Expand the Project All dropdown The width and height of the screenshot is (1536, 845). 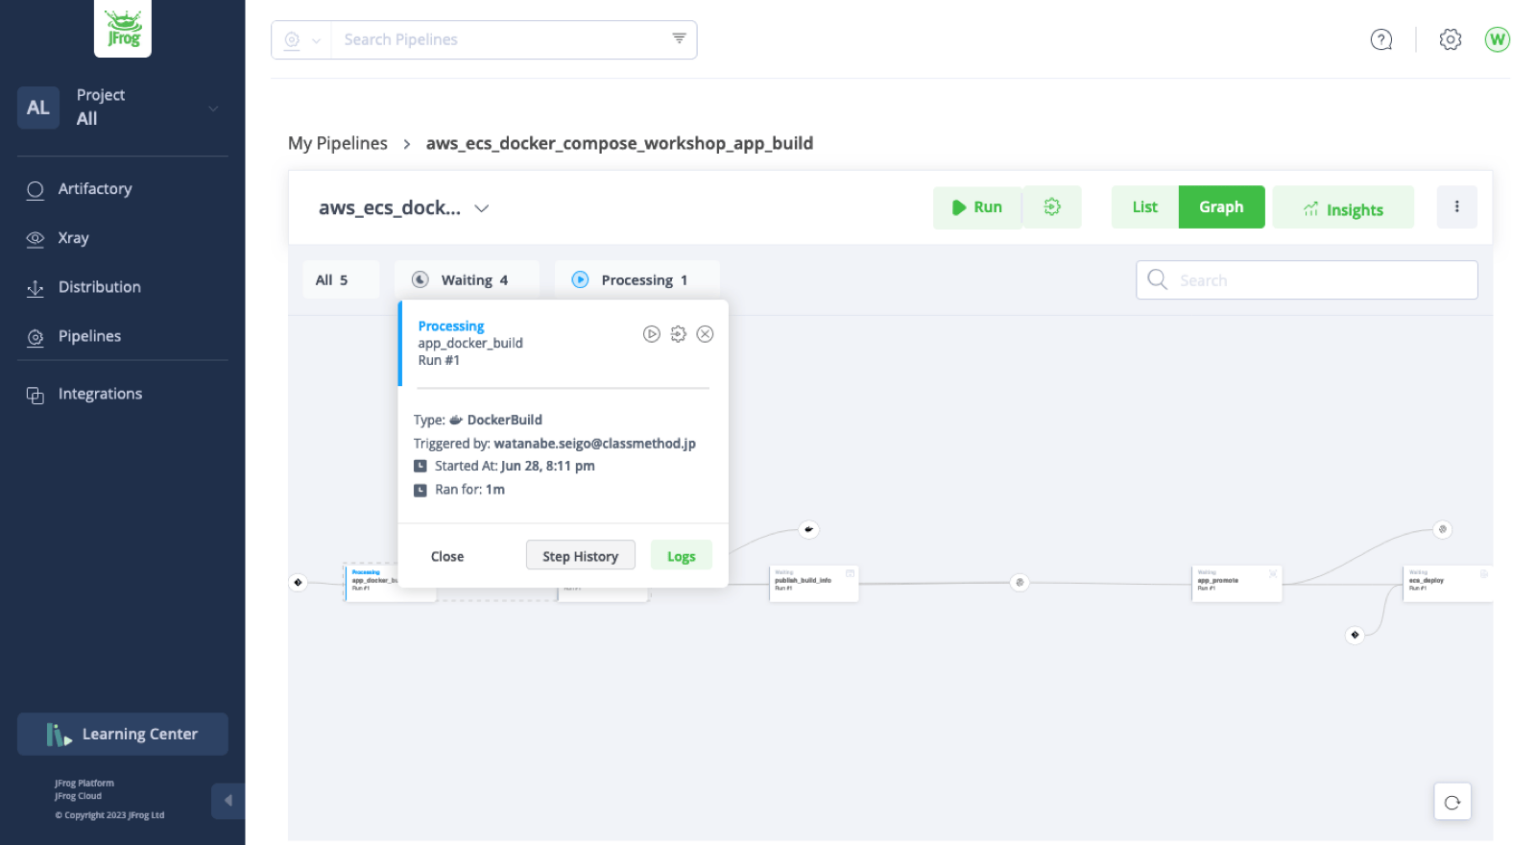(212, 108)
